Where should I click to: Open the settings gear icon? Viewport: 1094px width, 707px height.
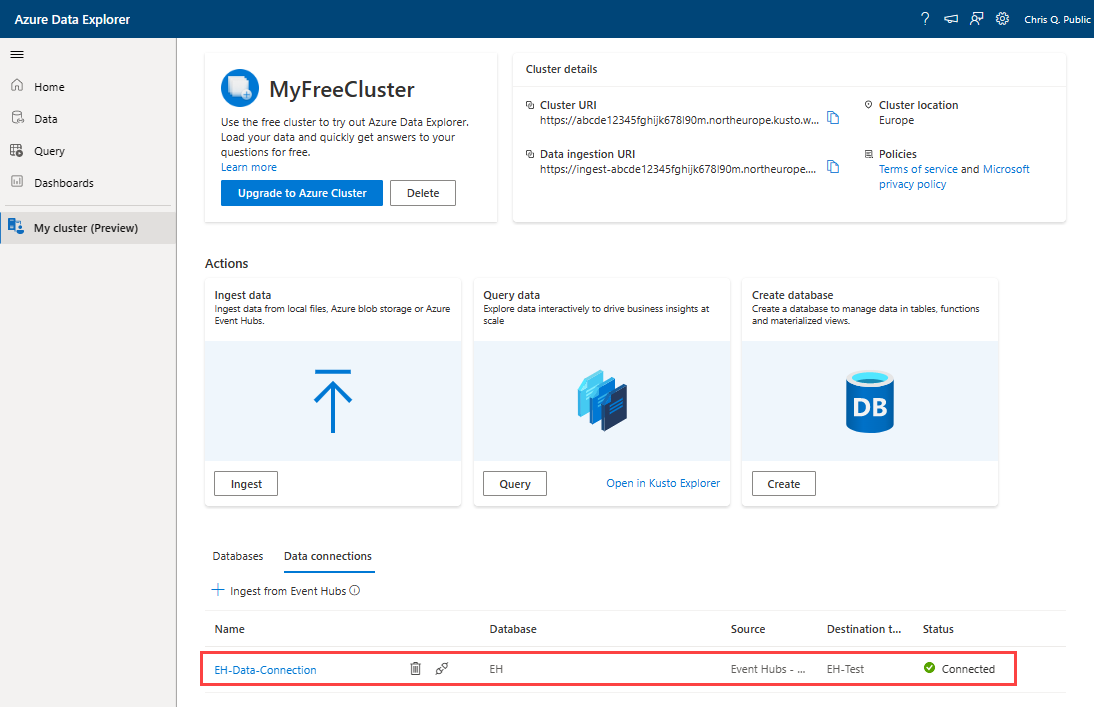click(x=1003, y=19)
